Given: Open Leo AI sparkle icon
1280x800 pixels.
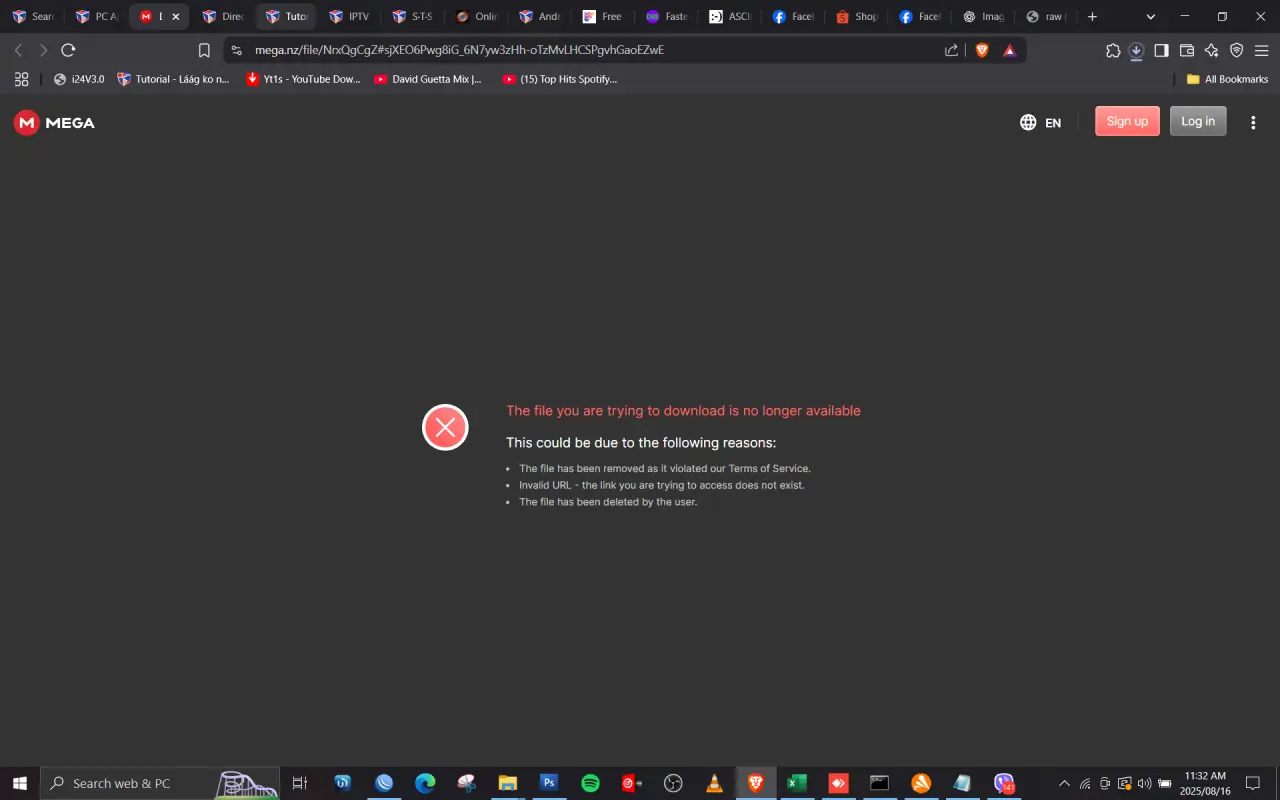Looking at the screenshot, I should click(1212, 50).
